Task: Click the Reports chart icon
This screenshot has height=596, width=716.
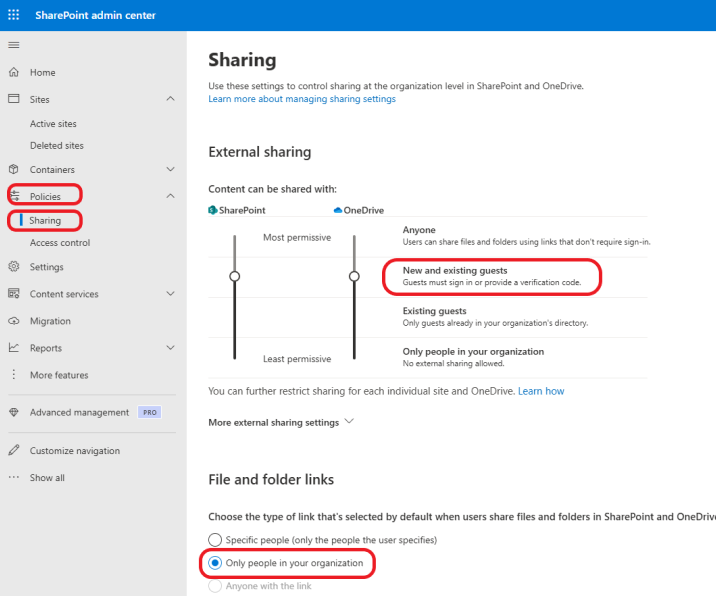Action: pyautogui.click(x=14, y=348)
